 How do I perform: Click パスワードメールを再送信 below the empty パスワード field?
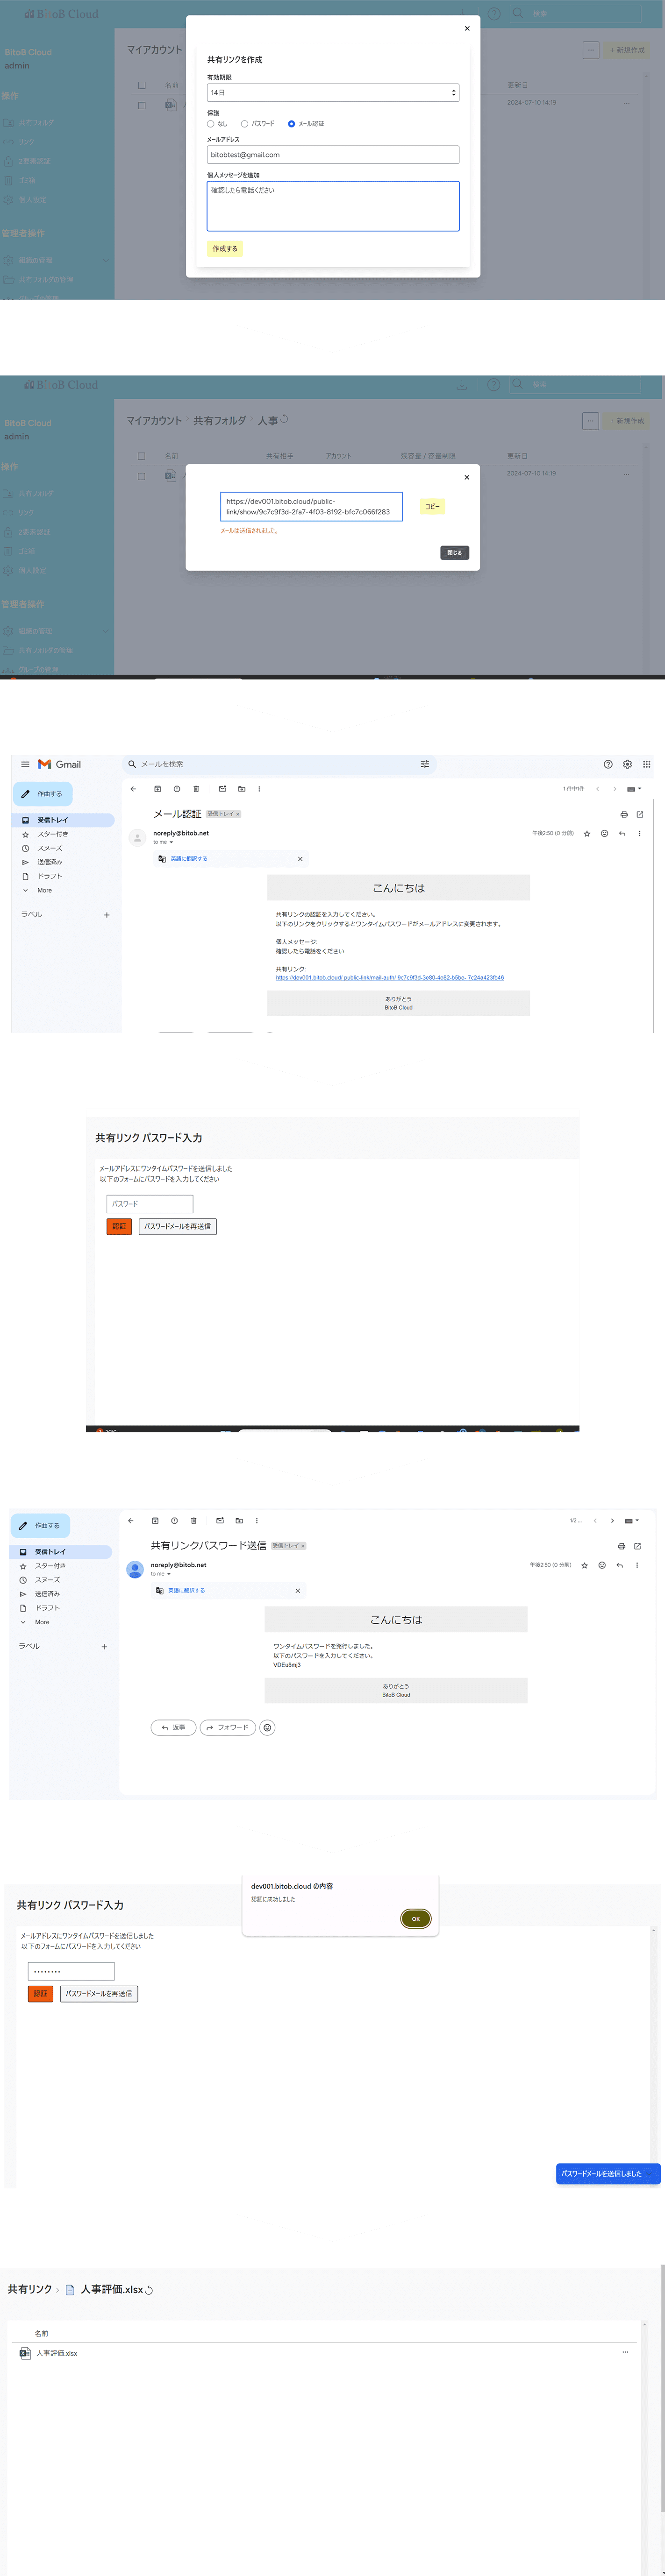pyautogui.click(x=178, y=1226)
